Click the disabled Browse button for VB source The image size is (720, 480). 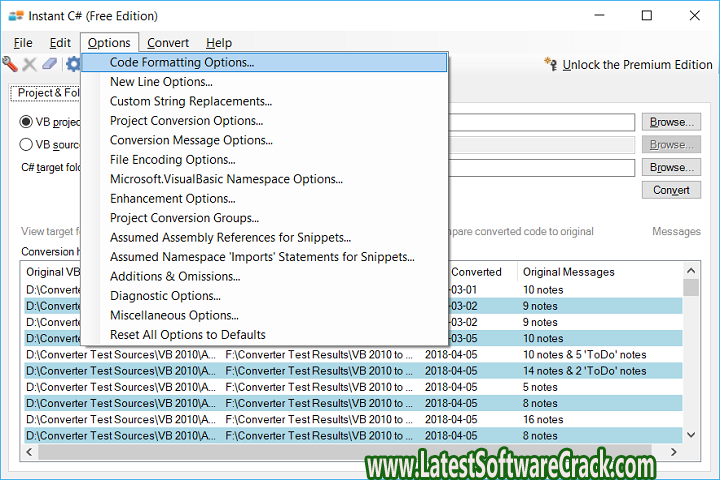[671, 145]
